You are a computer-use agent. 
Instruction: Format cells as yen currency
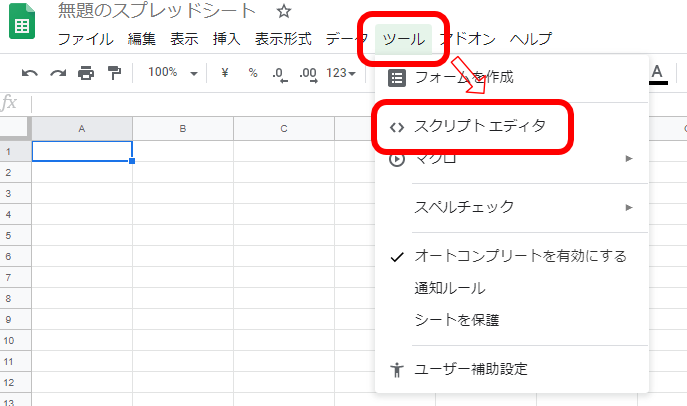point(225,72)
